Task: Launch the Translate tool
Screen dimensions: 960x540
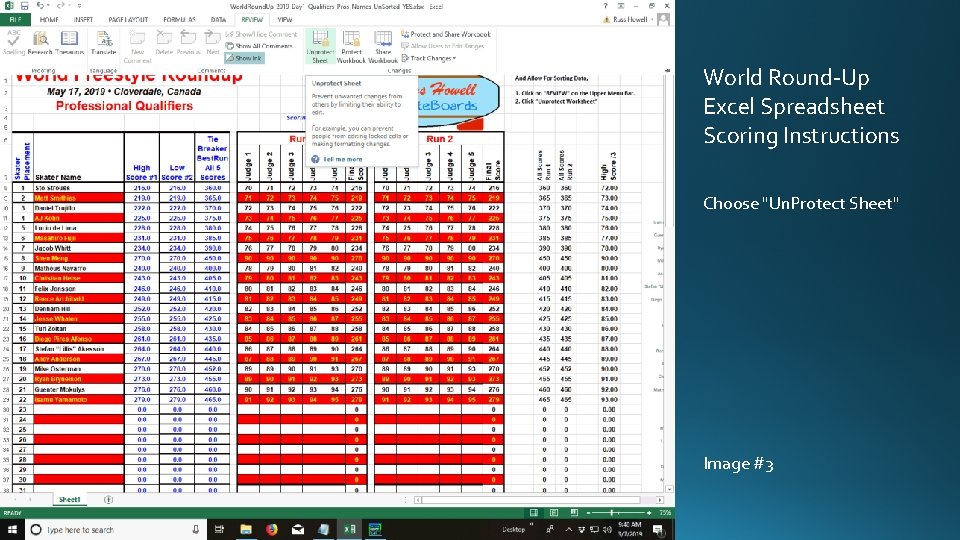Action: (x=103, y=43)
